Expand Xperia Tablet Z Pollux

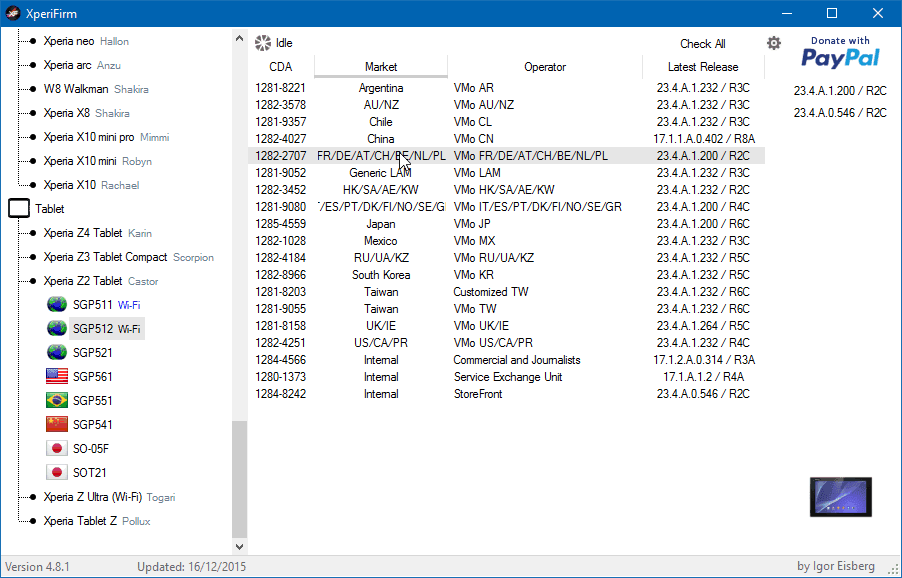97,521
